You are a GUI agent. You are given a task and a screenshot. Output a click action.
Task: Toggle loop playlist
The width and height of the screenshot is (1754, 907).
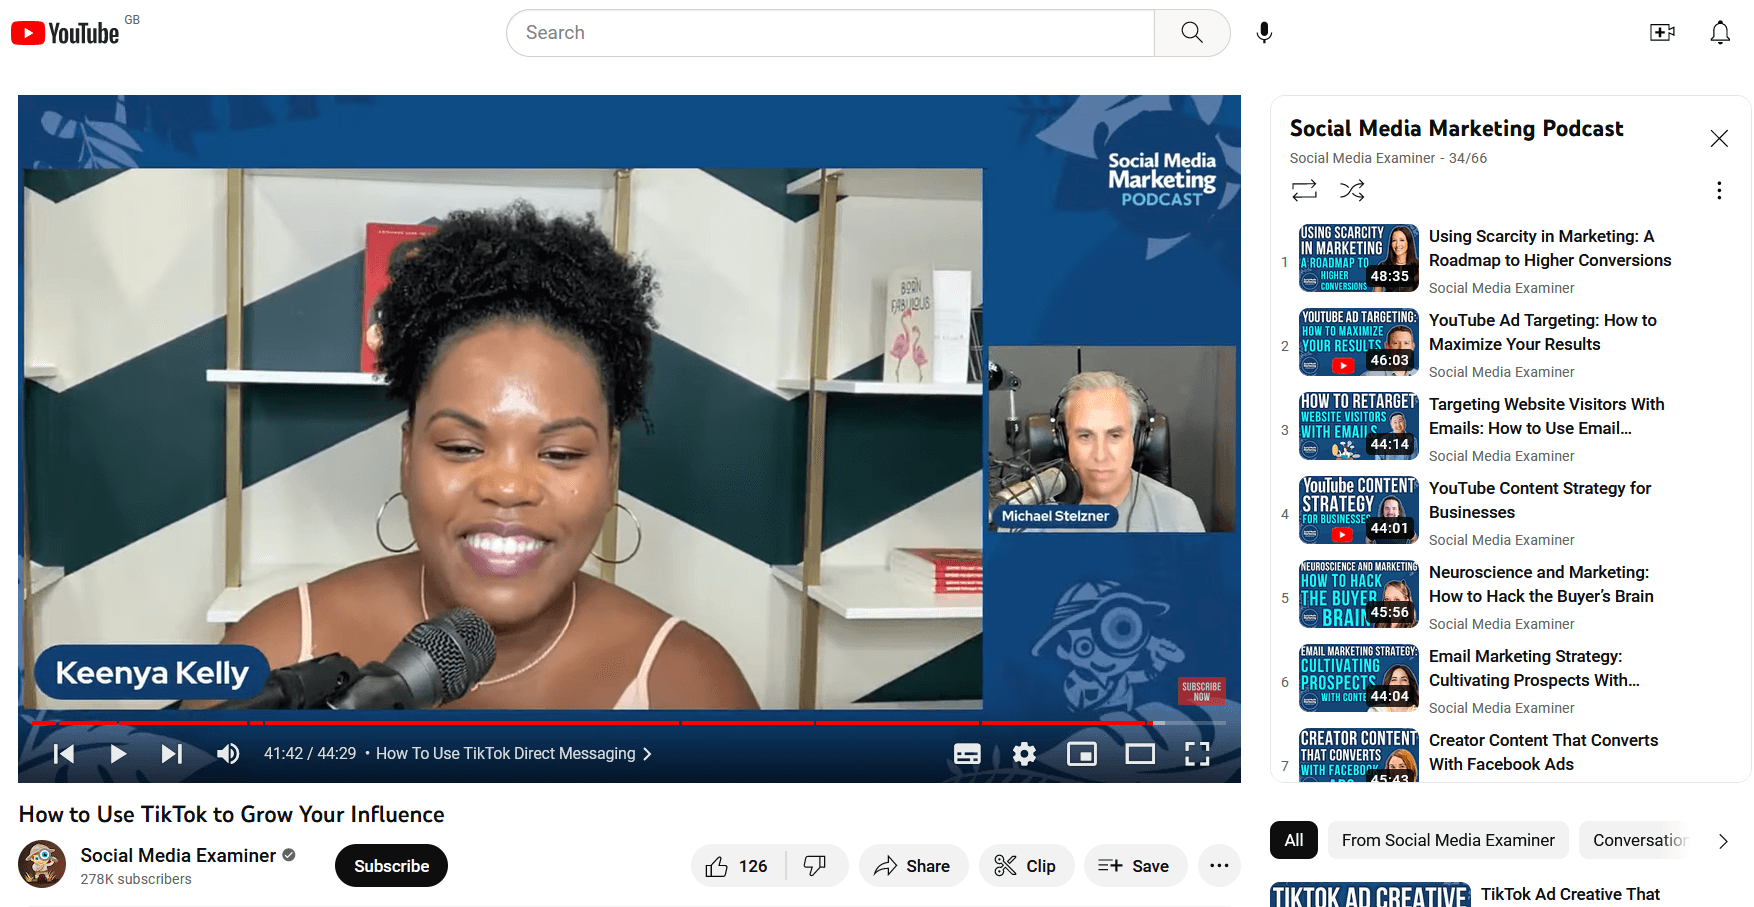click(x=1304, y=190)
